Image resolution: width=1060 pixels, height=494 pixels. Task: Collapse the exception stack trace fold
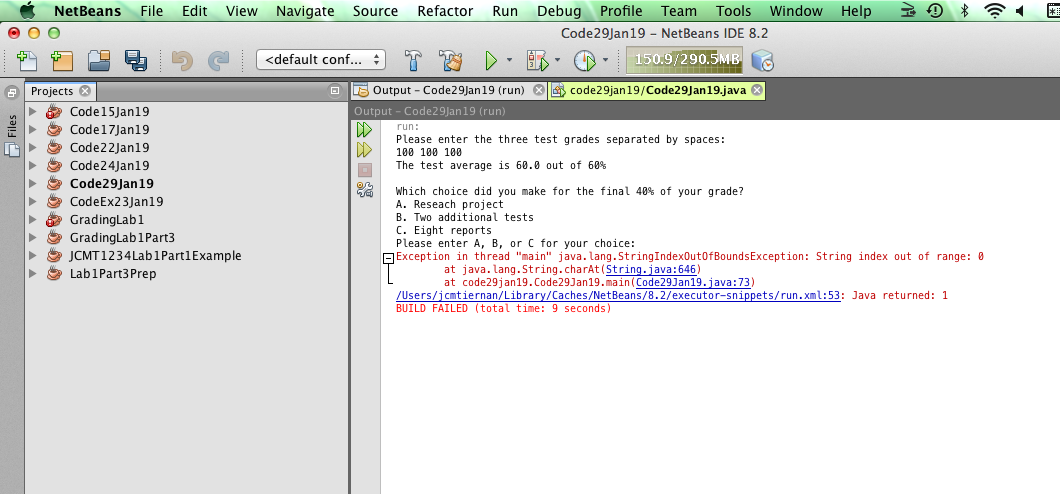tap(388, 258)
